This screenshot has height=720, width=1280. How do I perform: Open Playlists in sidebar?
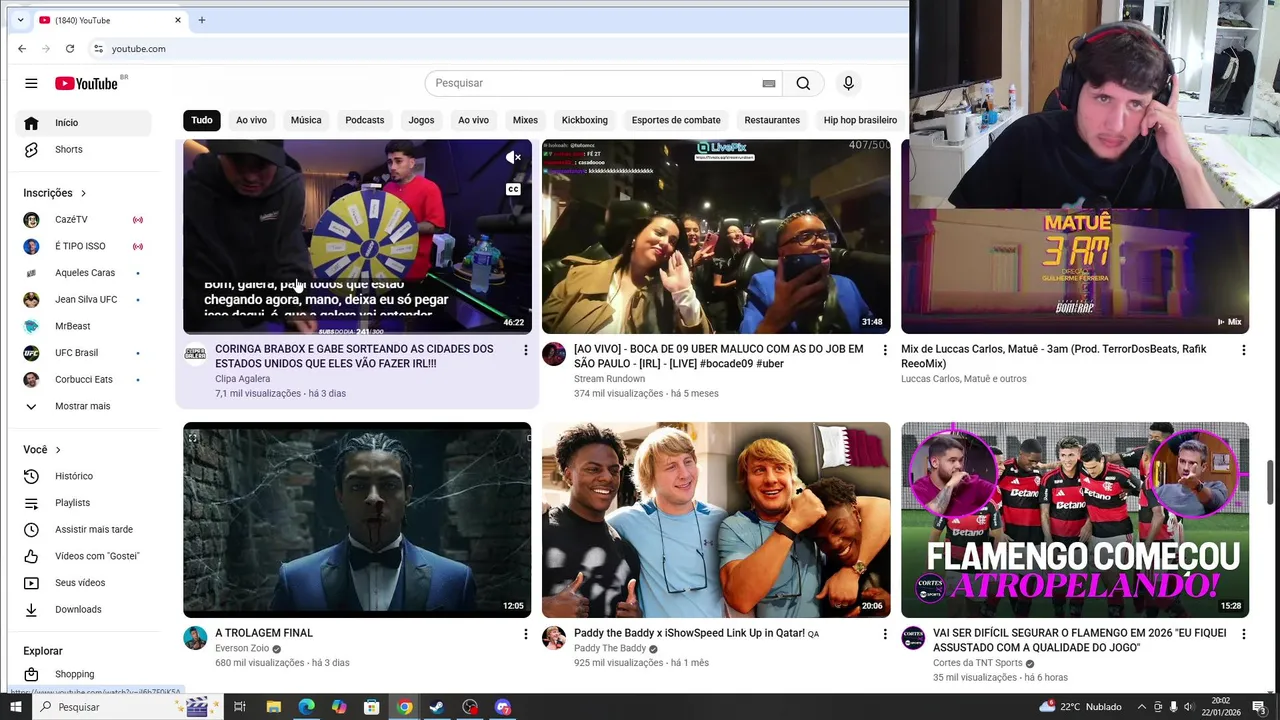84,503
